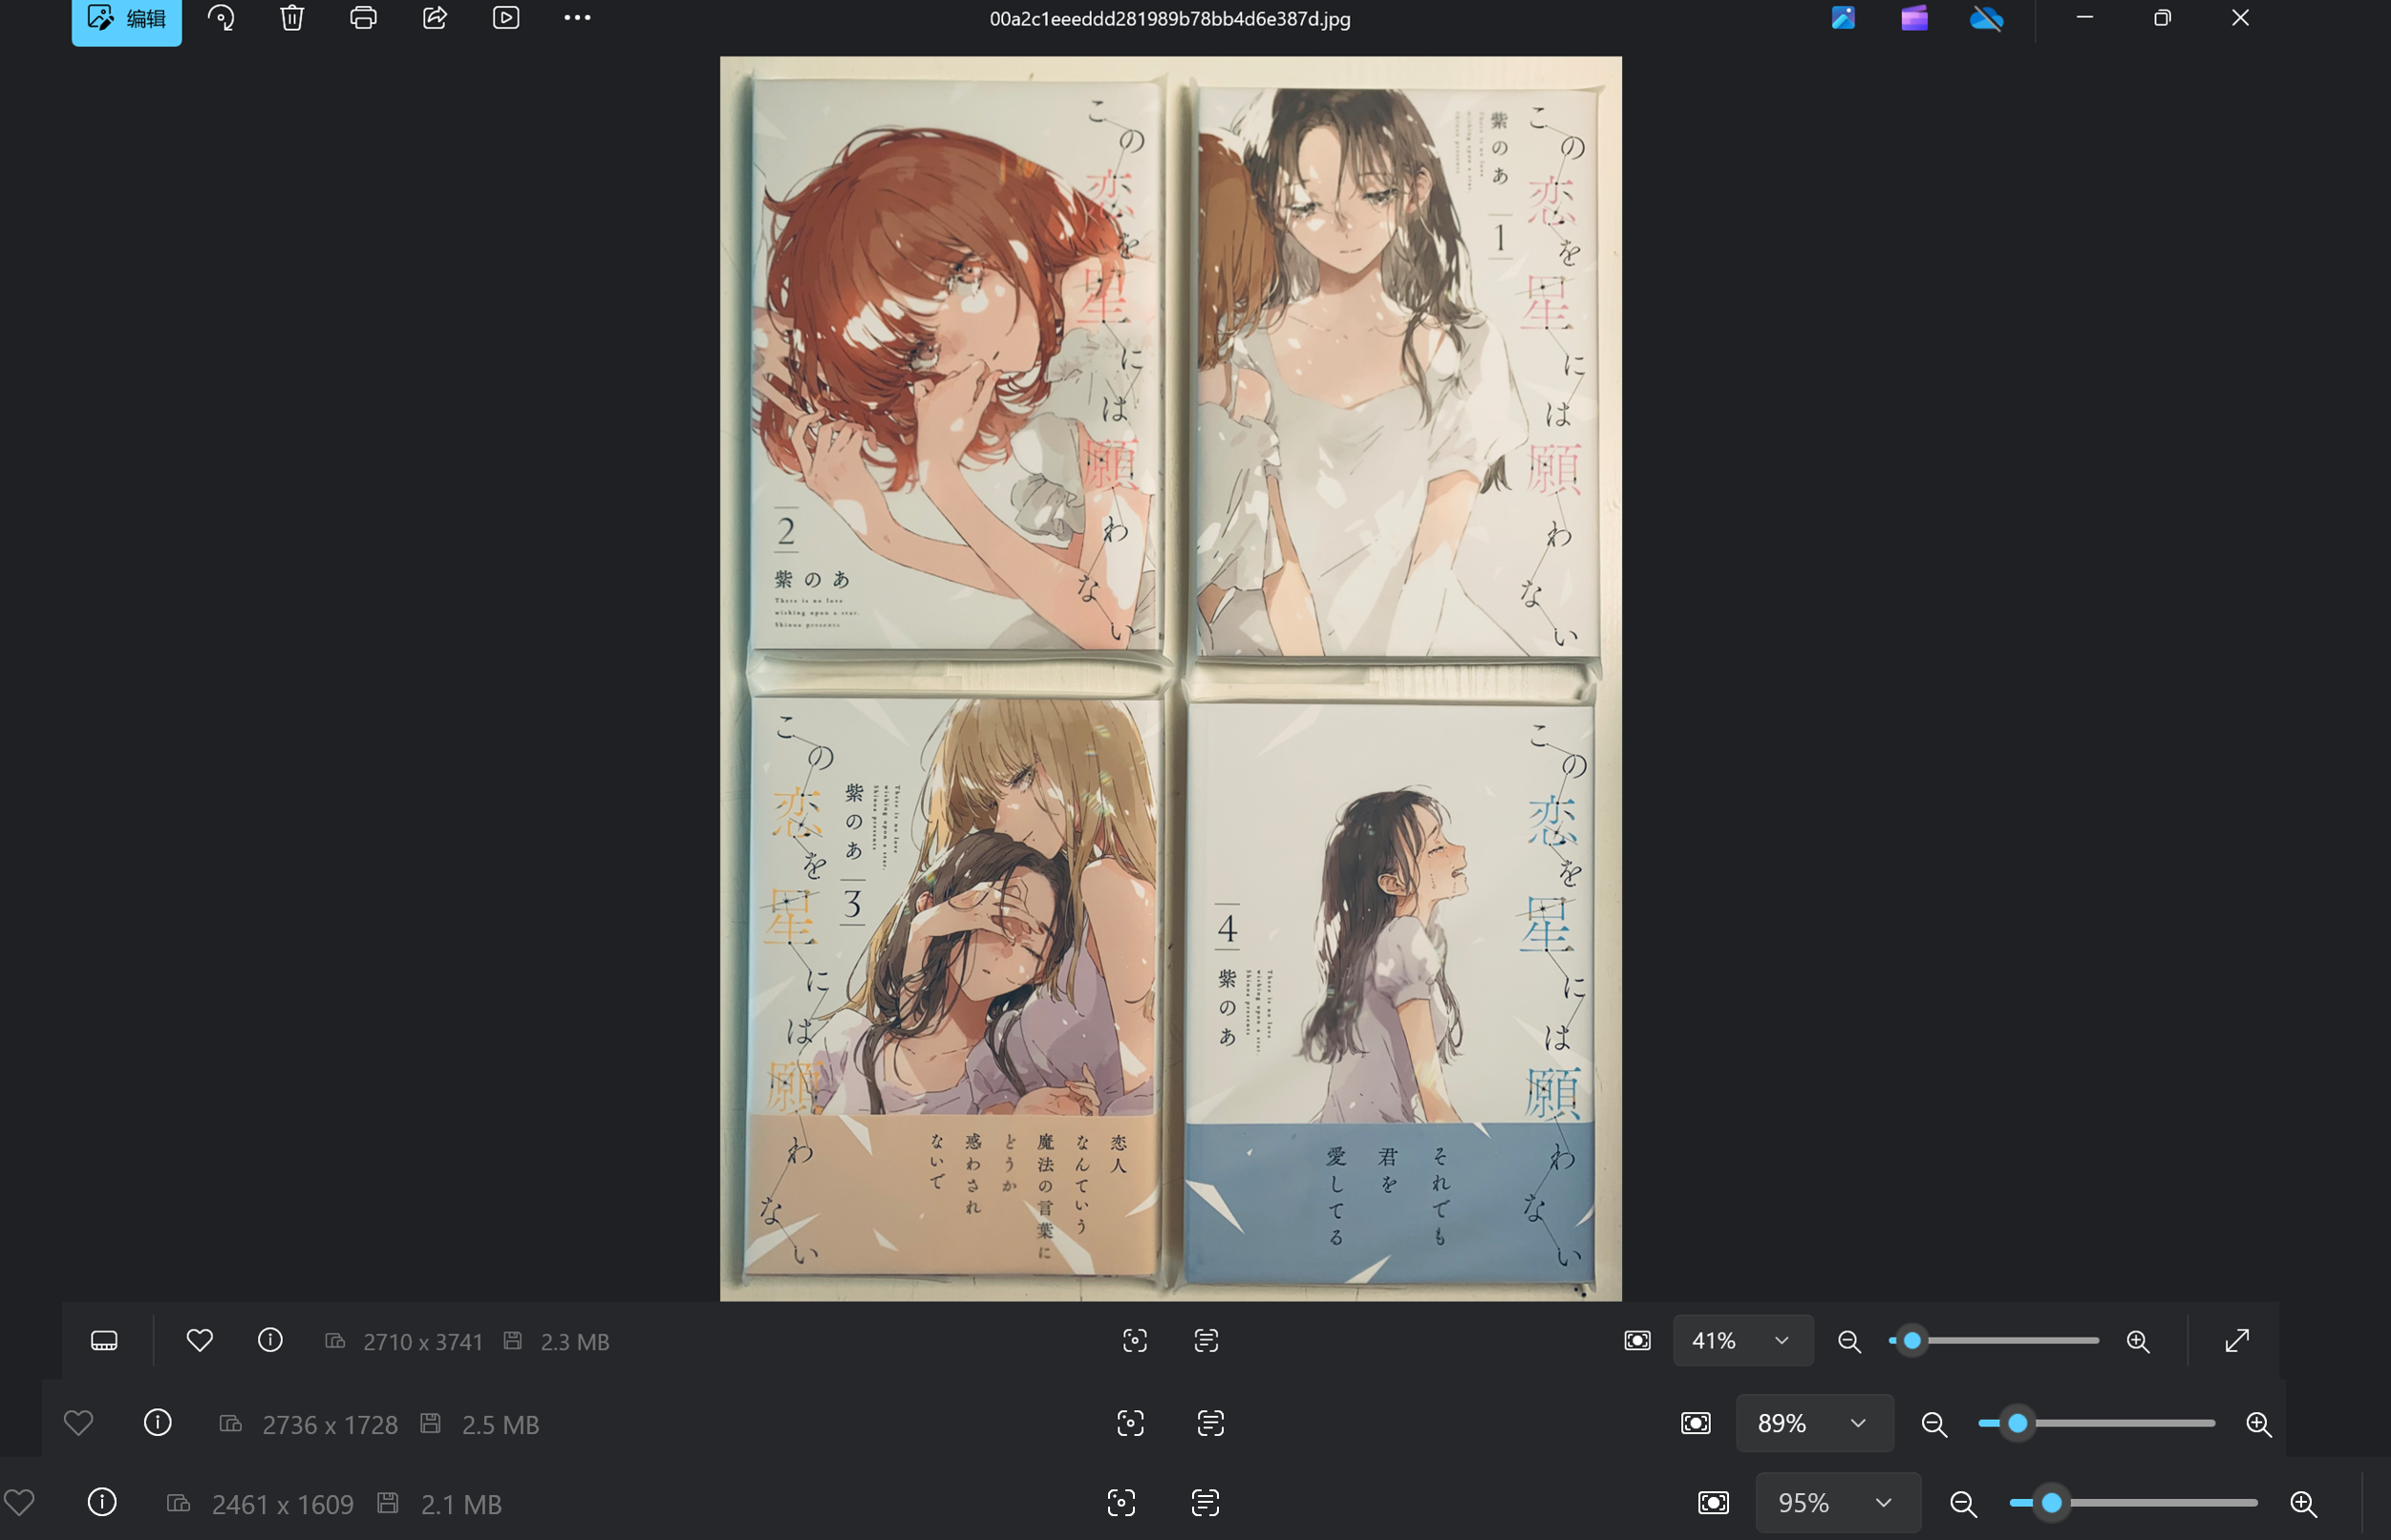Visual search icon beside 2.3 MB bar
The width and height of the screenshot is (2391, 1540).
(x=1135, y=1341)
